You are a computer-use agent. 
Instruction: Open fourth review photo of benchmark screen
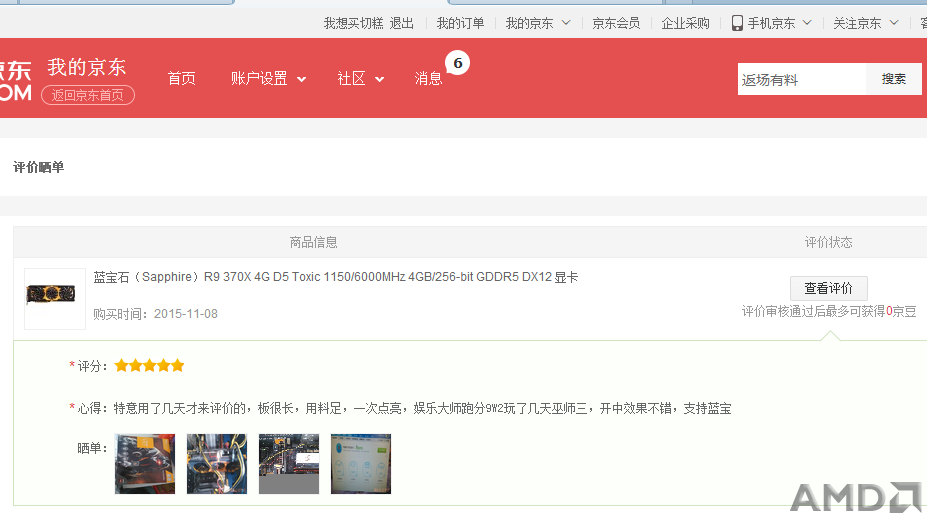tap(361, 464)
